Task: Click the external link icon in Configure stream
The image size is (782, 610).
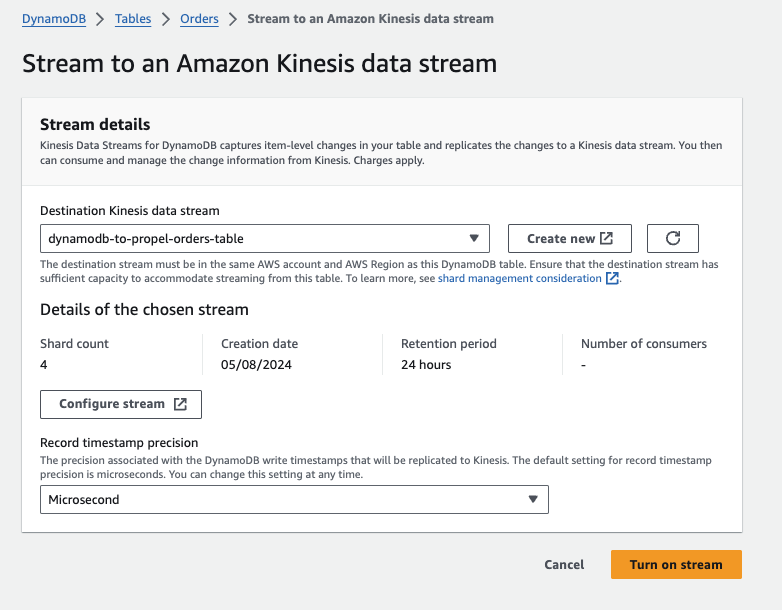Action: pos(180,404)
